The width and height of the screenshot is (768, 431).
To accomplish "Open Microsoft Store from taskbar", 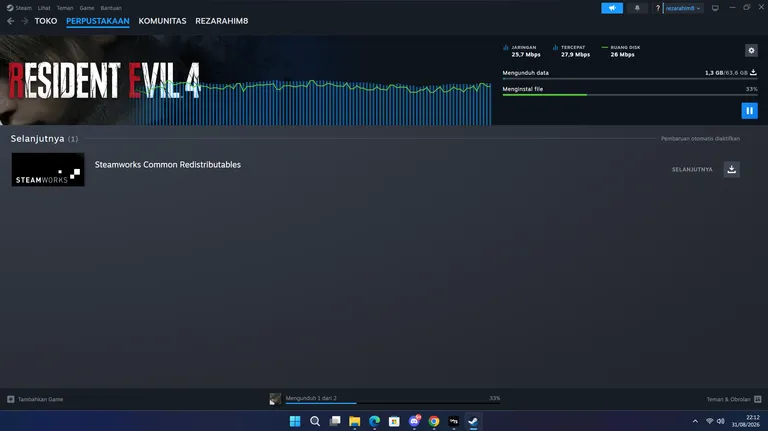I will point(394,421).
